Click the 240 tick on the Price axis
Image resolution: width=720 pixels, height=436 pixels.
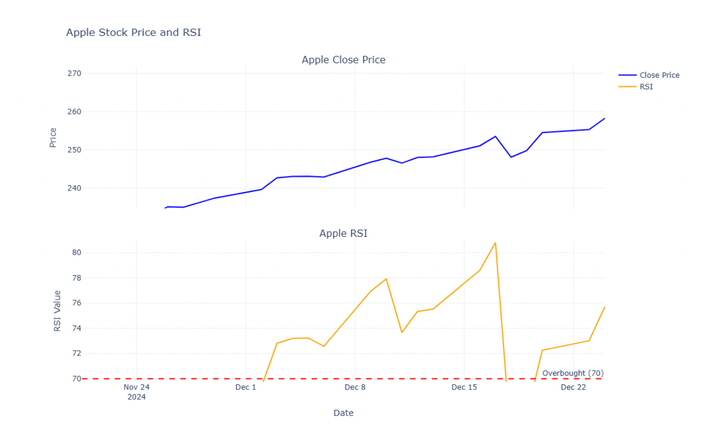(x=74, y=188)
